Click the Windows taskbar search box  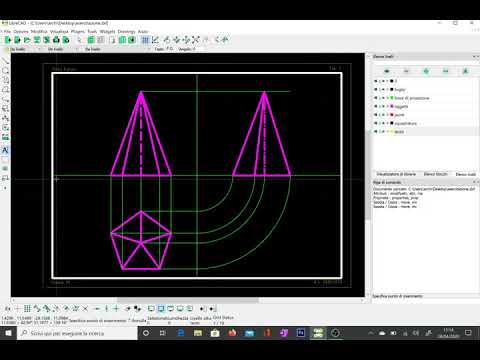tap(77, 333)
